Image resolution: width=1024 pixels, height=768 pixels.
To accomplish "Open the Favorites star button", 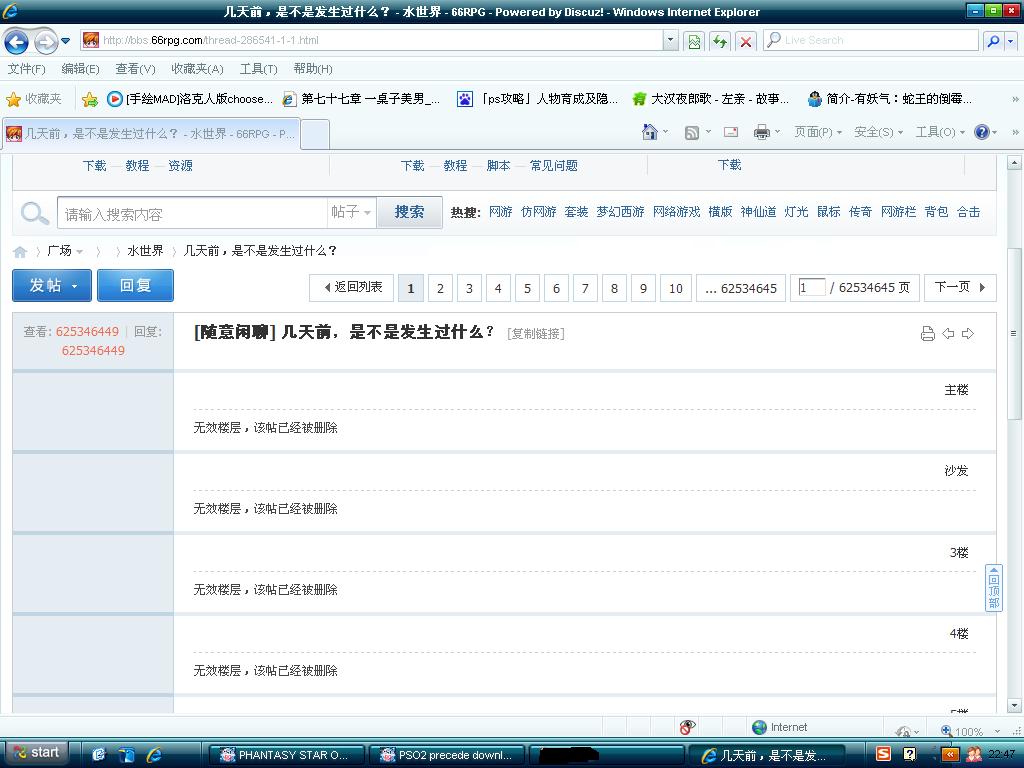I will pos(33,99).
